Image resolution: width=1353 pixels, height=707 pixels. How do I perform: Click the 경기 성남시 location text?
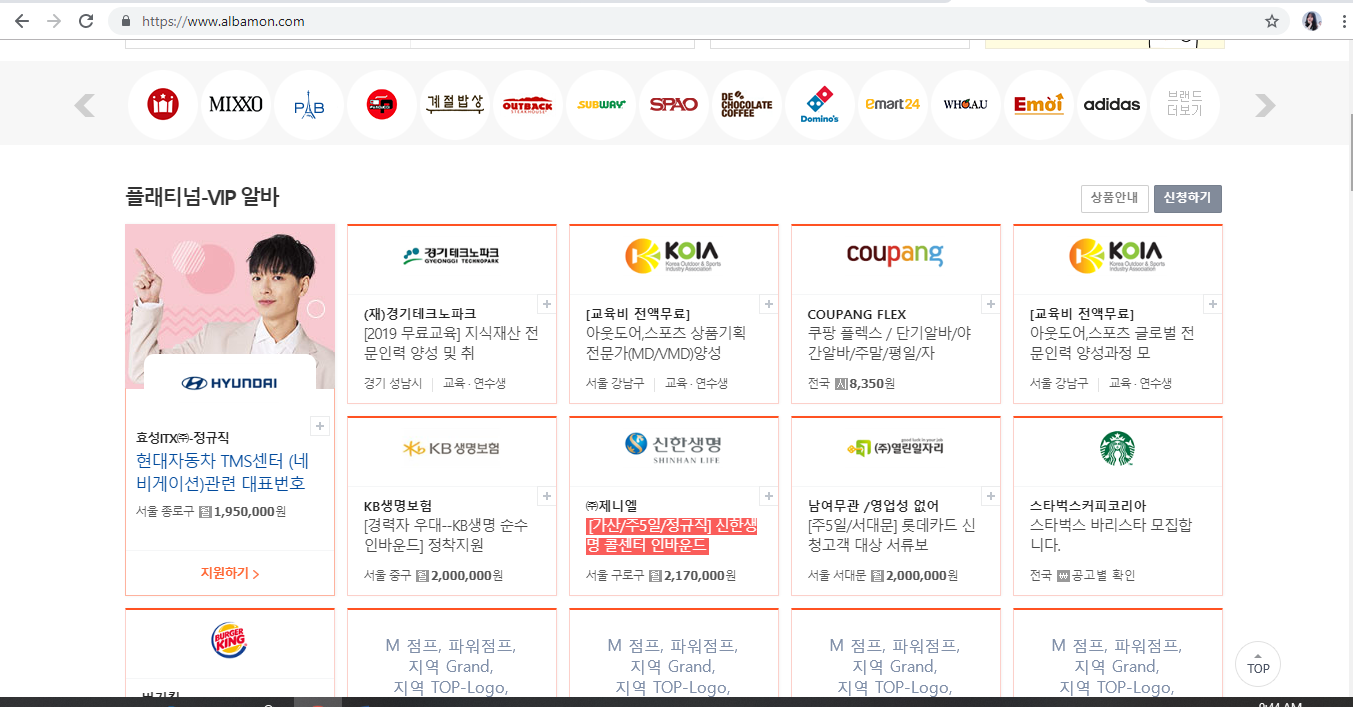pos(393,383)
